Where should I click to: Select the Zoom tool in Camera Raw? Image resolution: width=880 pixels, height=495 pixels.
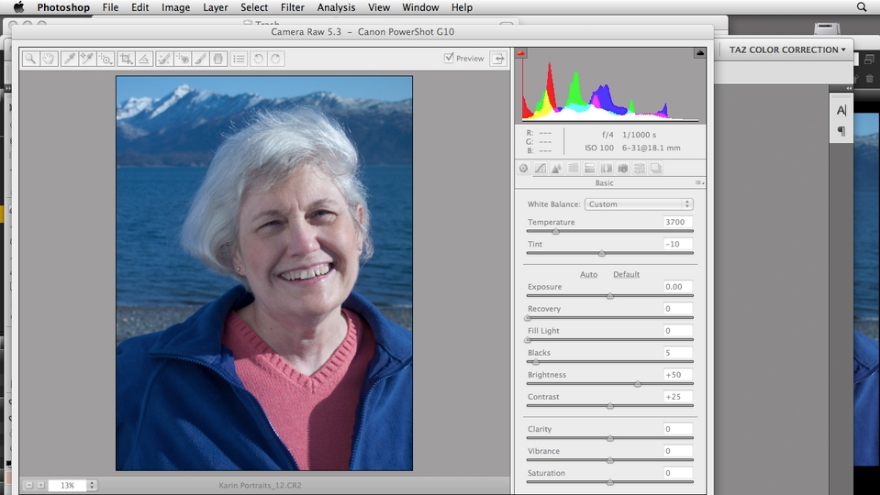[31, 58]
